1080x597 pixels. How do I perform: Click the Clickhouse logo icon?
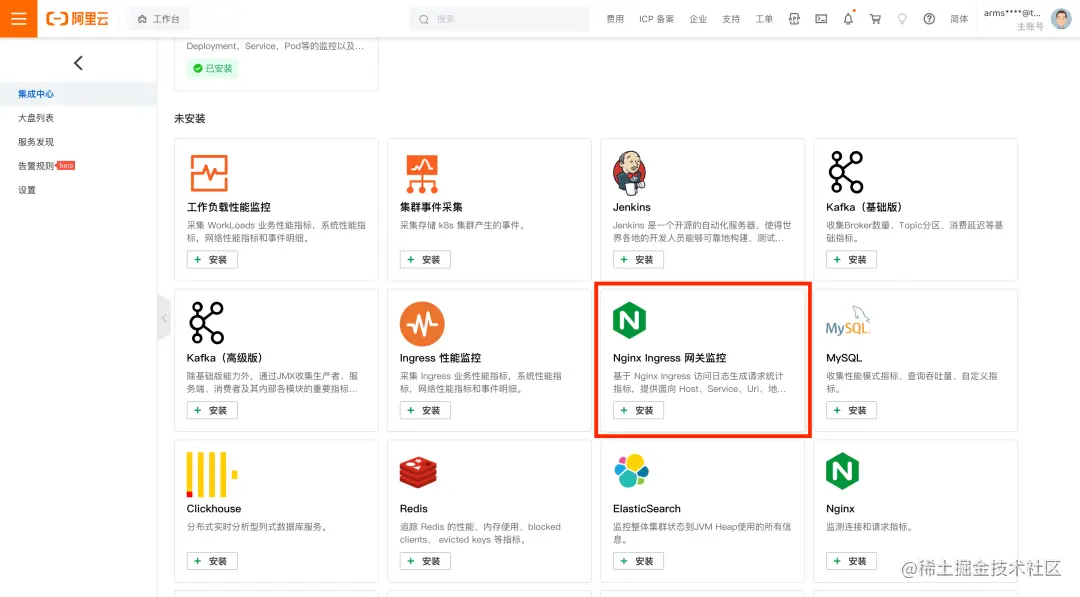coord(212,474)
